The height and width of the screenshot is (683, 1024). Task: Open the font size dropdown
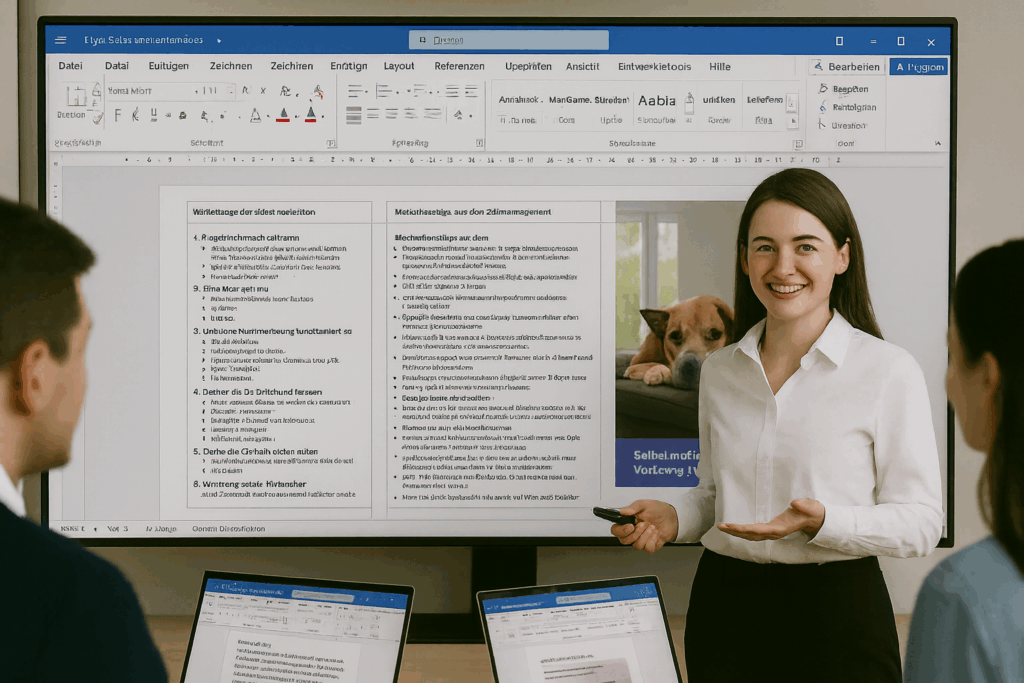231,91
